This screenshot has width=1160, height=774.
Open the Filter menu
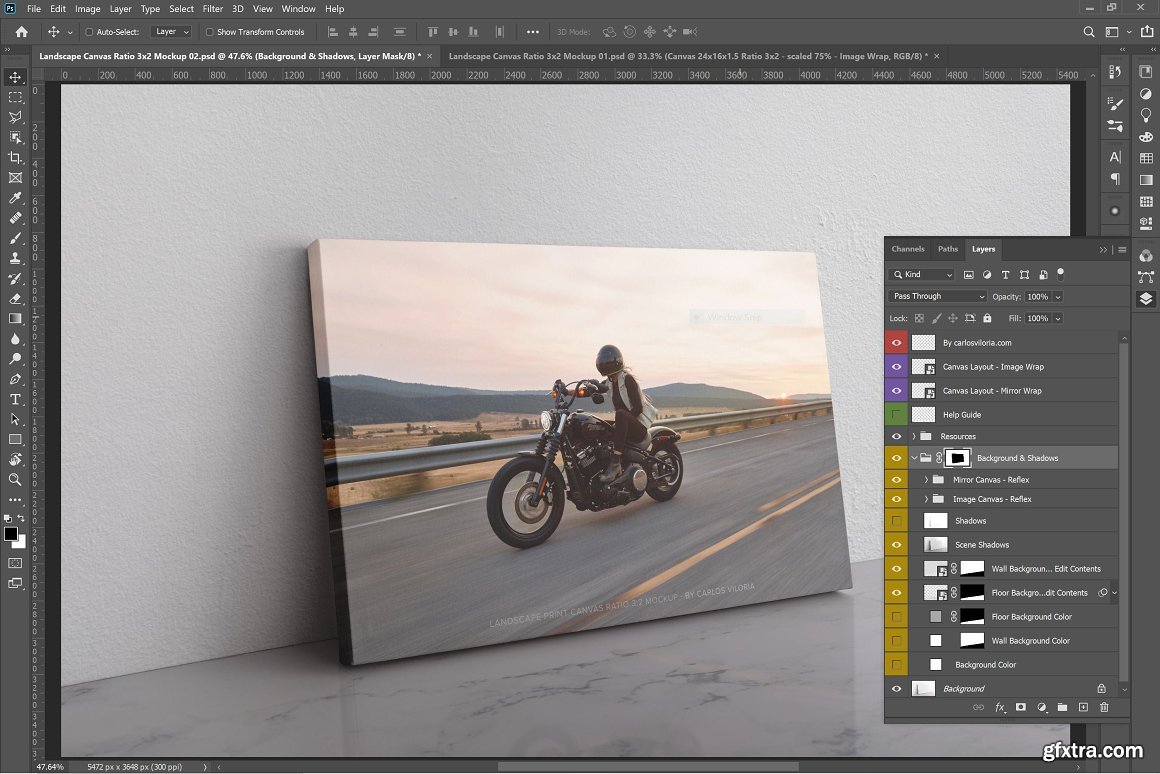[x=212, y=9]
